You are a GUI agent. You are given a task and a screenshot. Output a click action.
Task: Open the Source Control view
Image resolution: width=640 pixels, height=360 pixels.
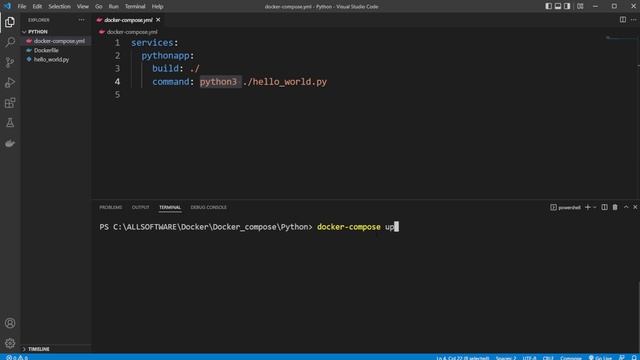[10, 62]
